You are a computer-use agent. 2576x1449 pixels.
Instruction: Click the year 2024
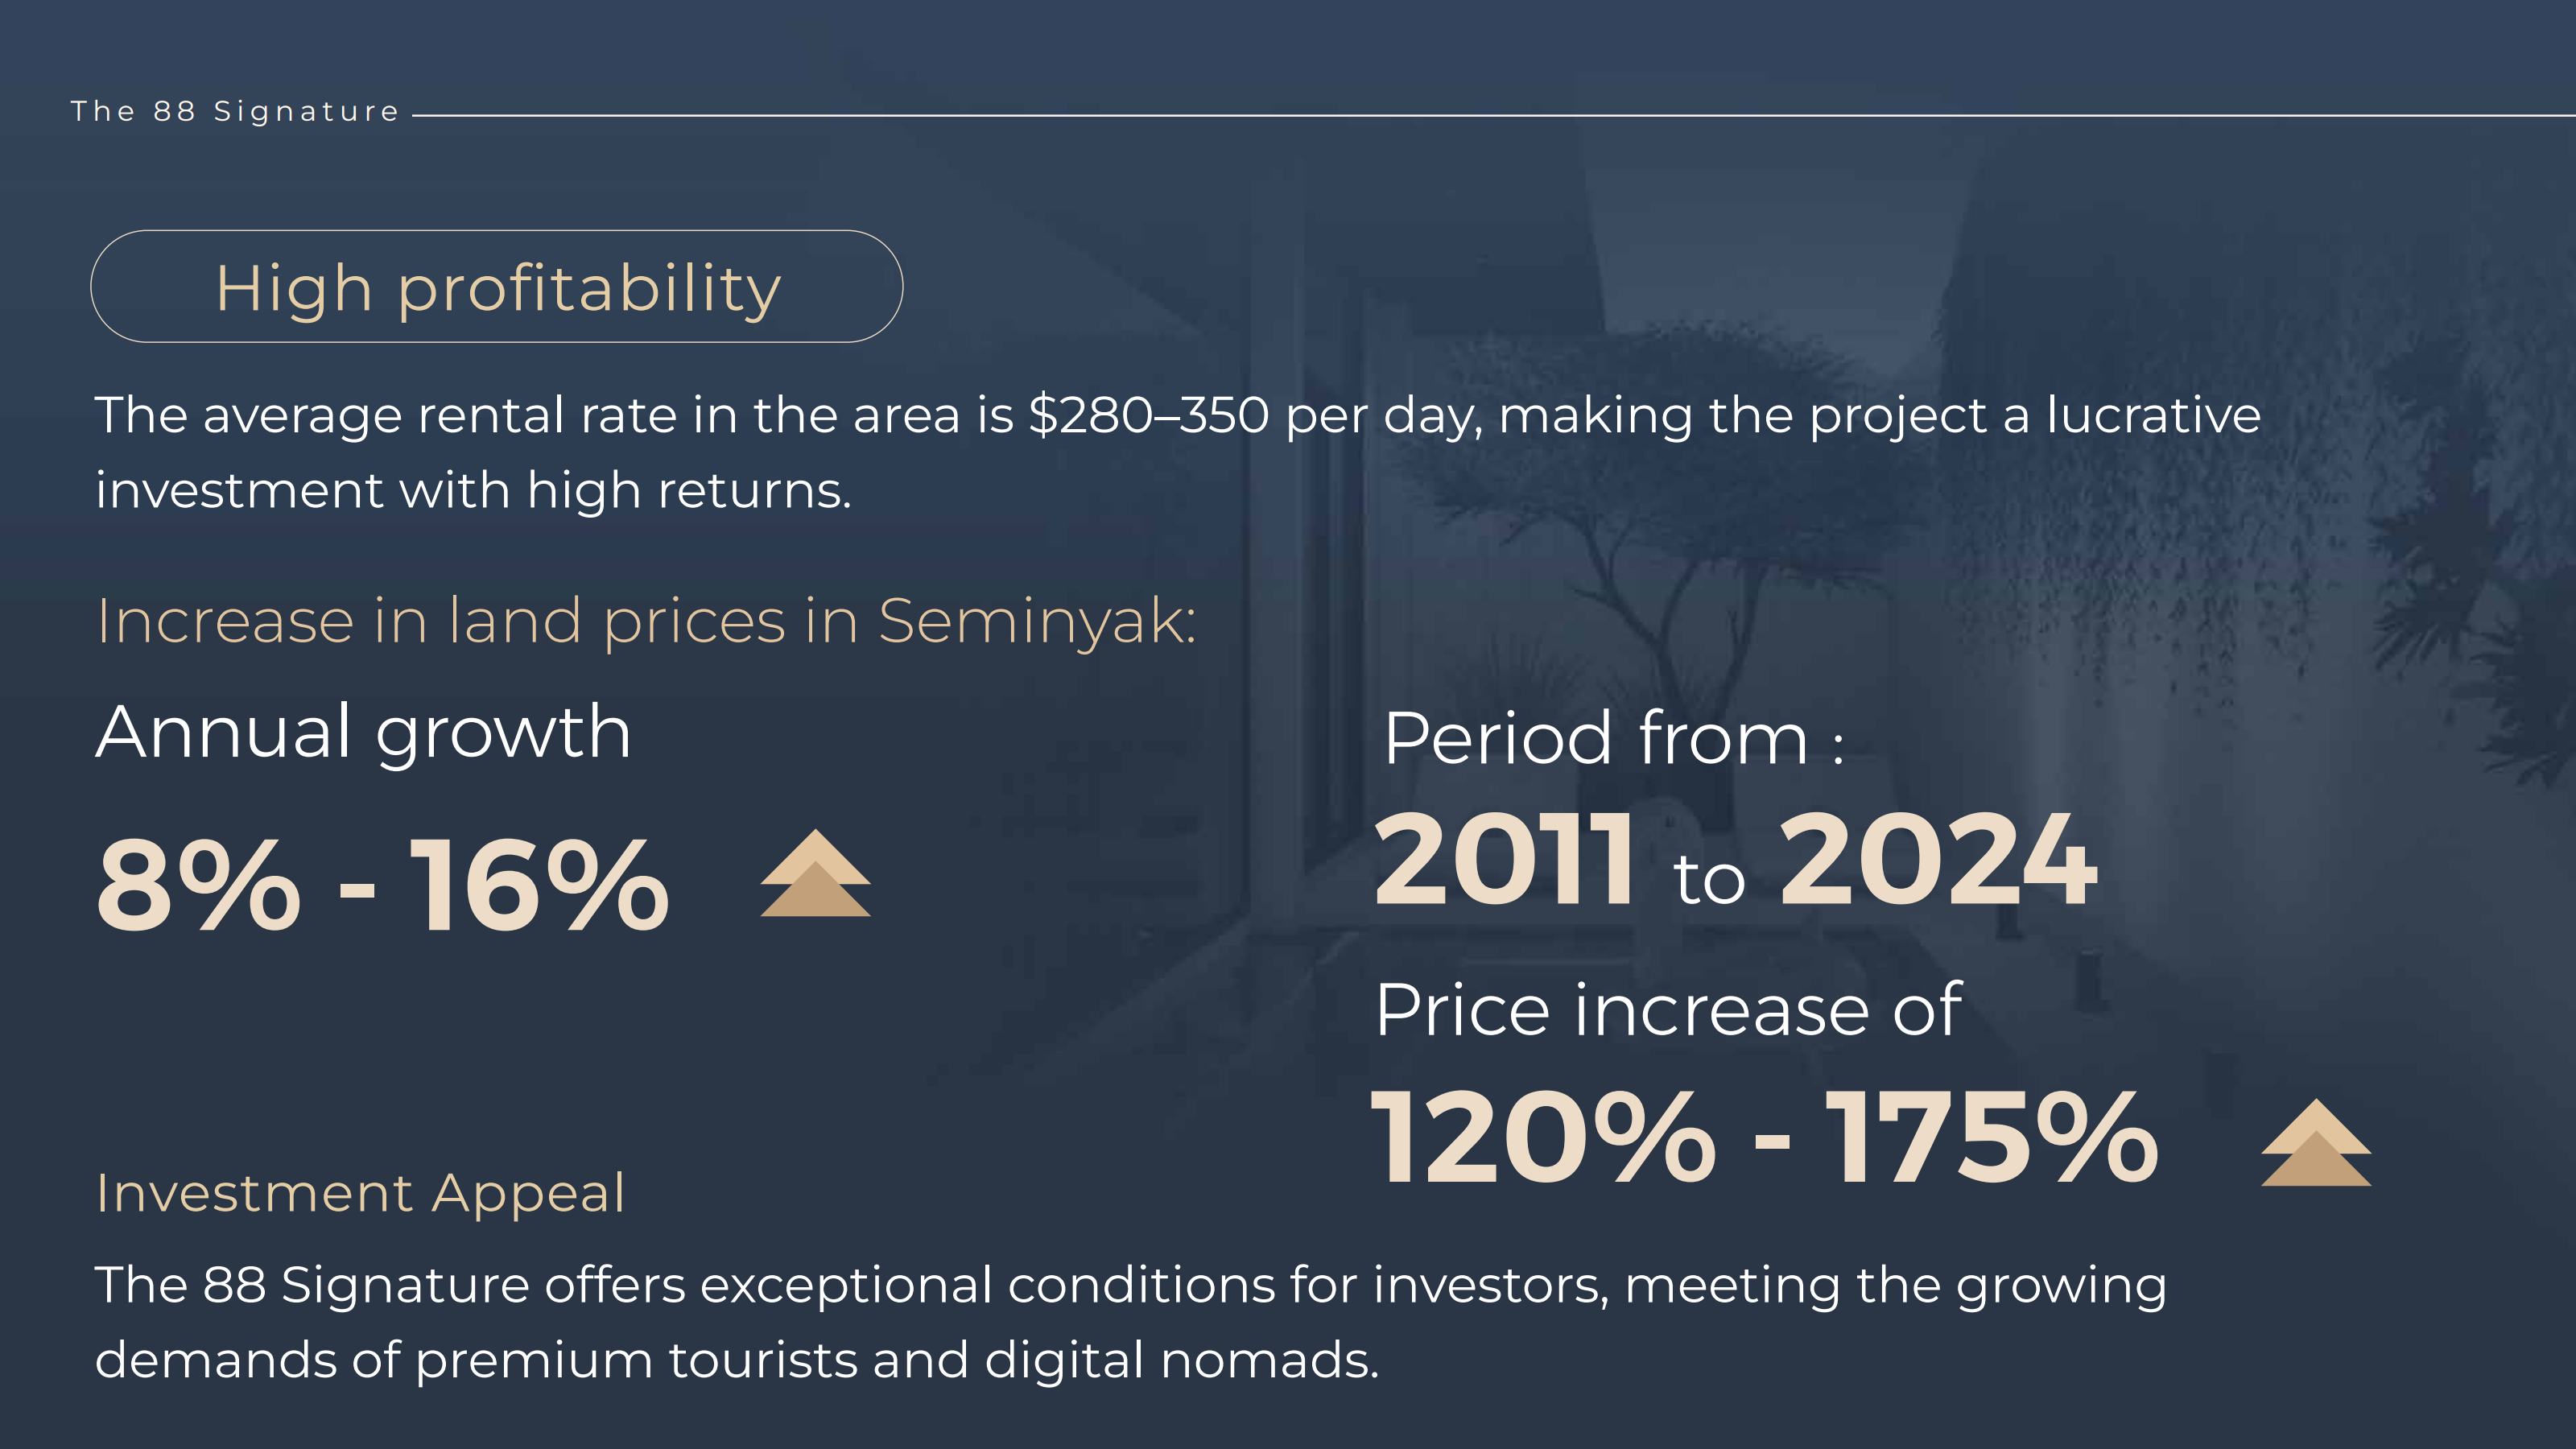click(x=1938, y=860)
